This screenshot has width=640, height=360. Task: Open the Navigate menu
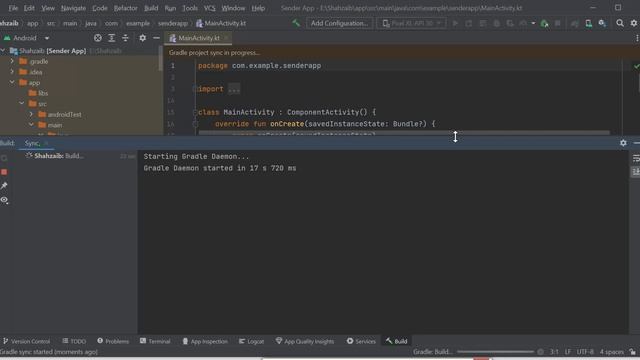click(x=73, y=8)
